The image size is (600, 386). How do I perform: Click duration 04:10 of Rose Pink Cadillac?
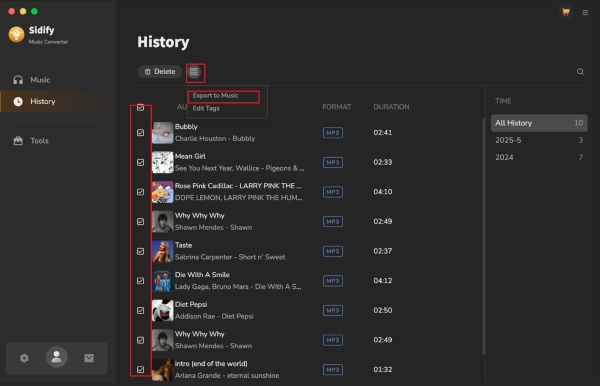[383, 192]
